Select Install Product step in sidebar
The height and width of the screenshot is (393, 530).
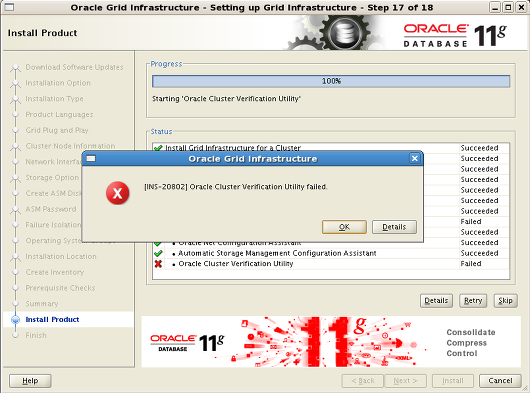pyautogui.click(x=52, y=319)
